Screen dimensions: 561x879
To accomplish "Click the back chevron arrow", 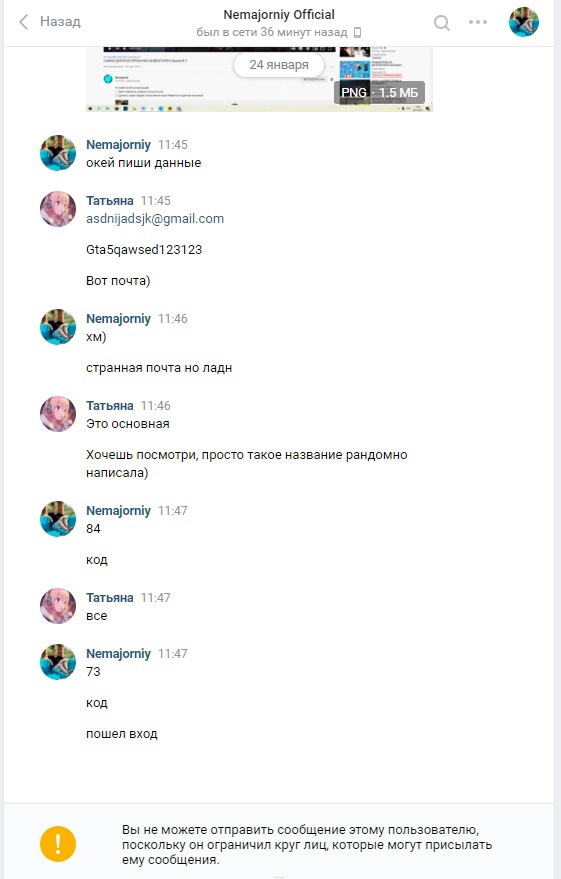I will click(24, 22).
